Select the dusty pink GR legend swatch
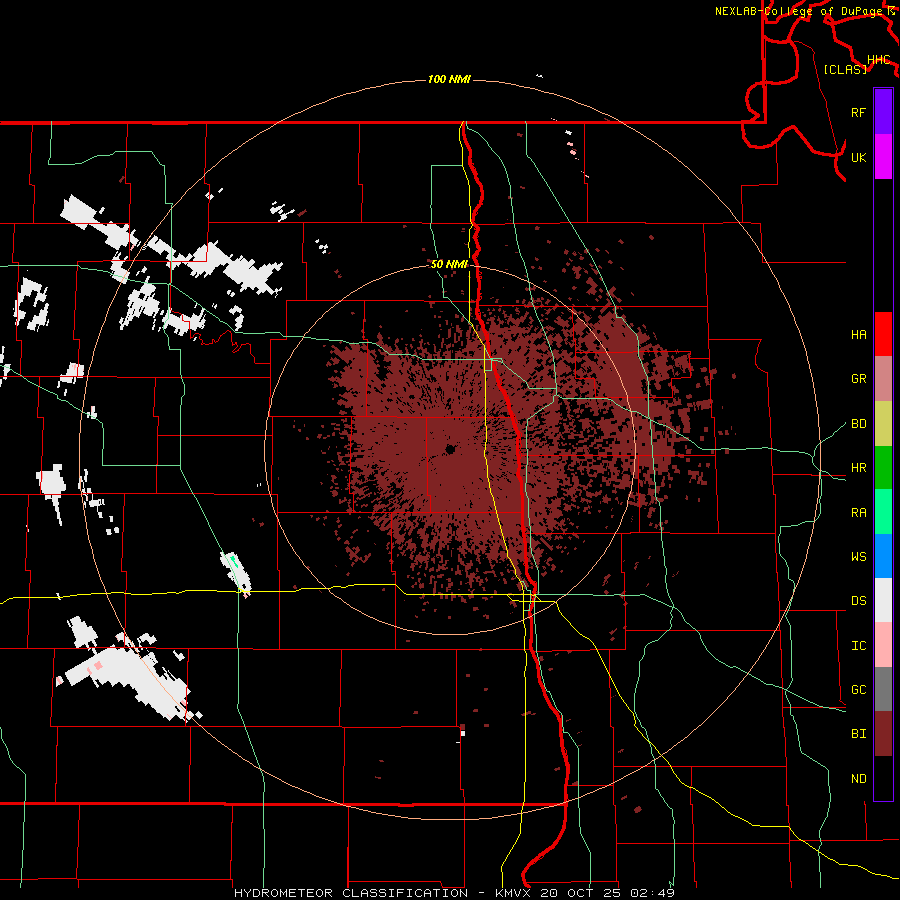Screen dimensions: 900x900 click(883, 378)
